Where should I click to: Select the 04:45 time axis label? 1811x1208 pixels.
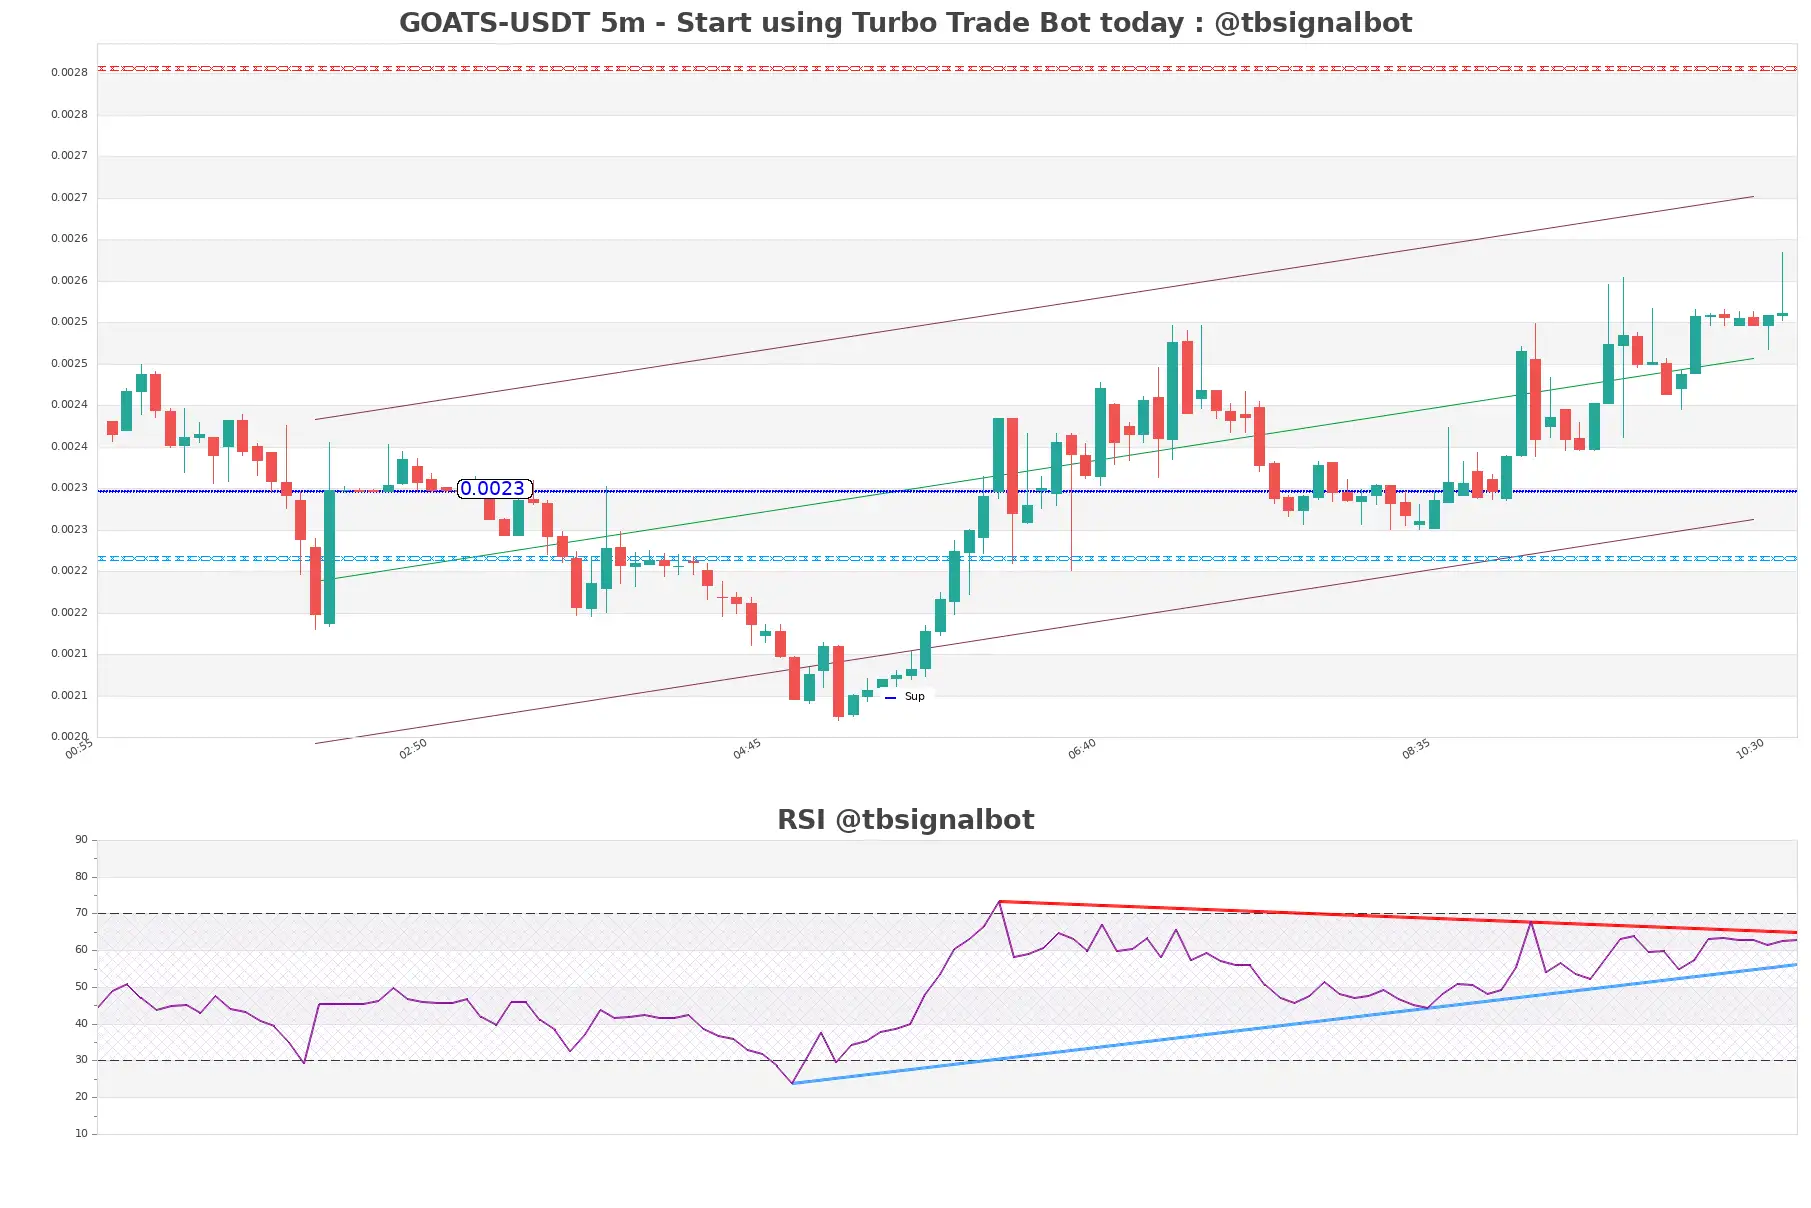click(747, 749)
